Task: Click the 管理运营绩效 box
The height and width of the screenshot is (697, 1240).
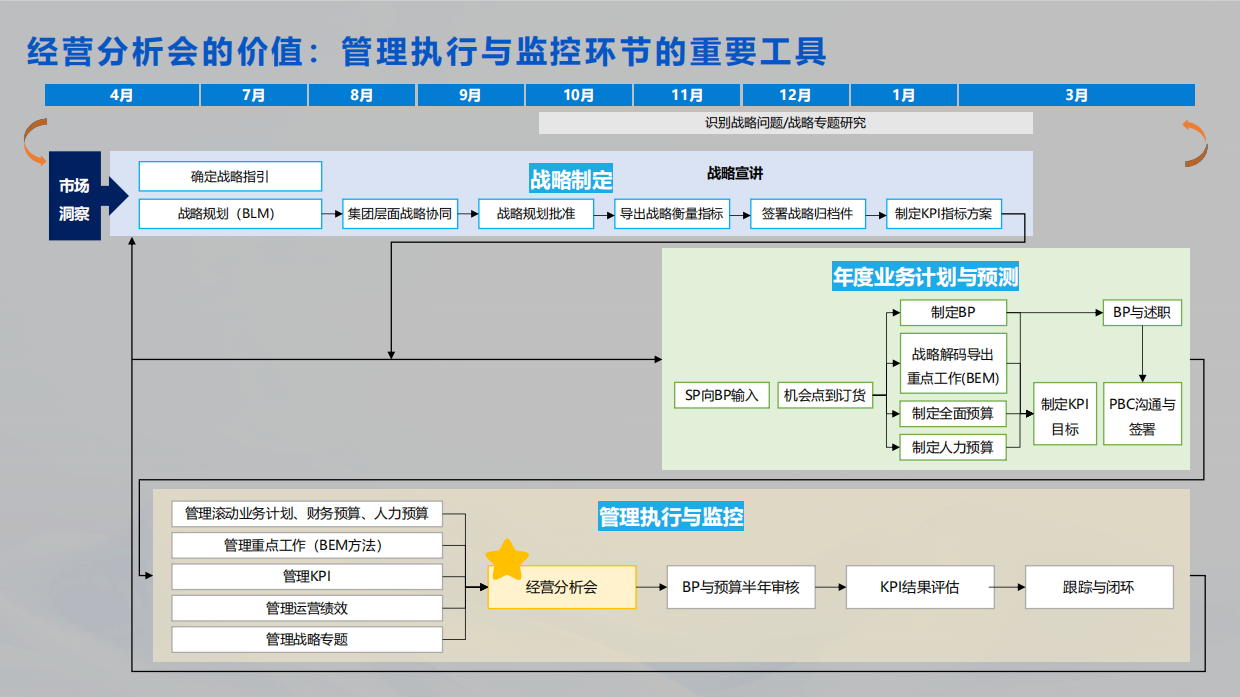Action: (x=307, y=607)
